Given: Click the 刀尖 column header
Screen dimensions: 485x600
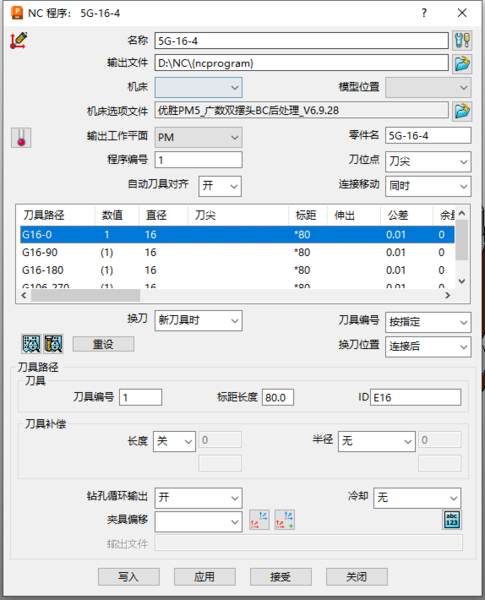Looking at the screenshot, I should tap(238, 215).
